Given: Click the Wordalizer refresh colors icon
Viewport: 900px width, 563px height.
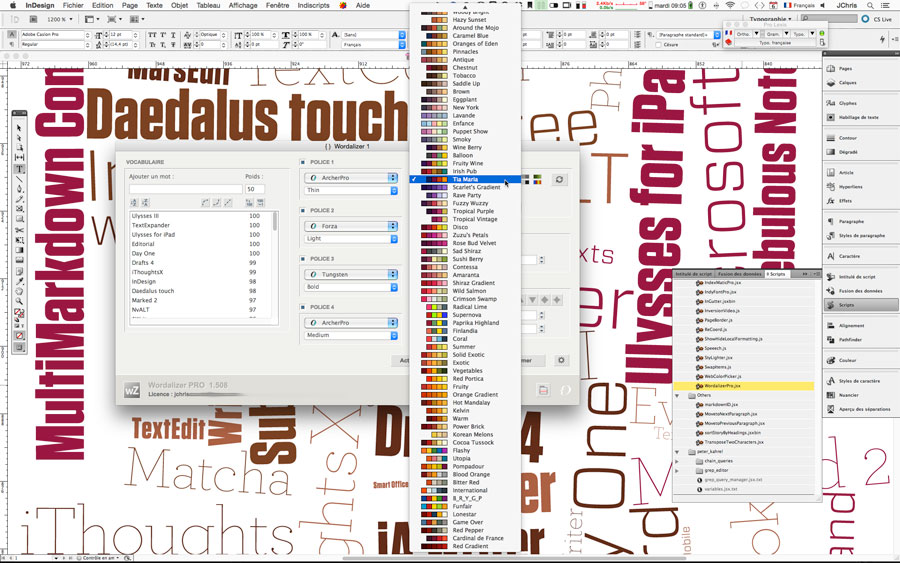Looking at the screenshot, I should [559, 180].
